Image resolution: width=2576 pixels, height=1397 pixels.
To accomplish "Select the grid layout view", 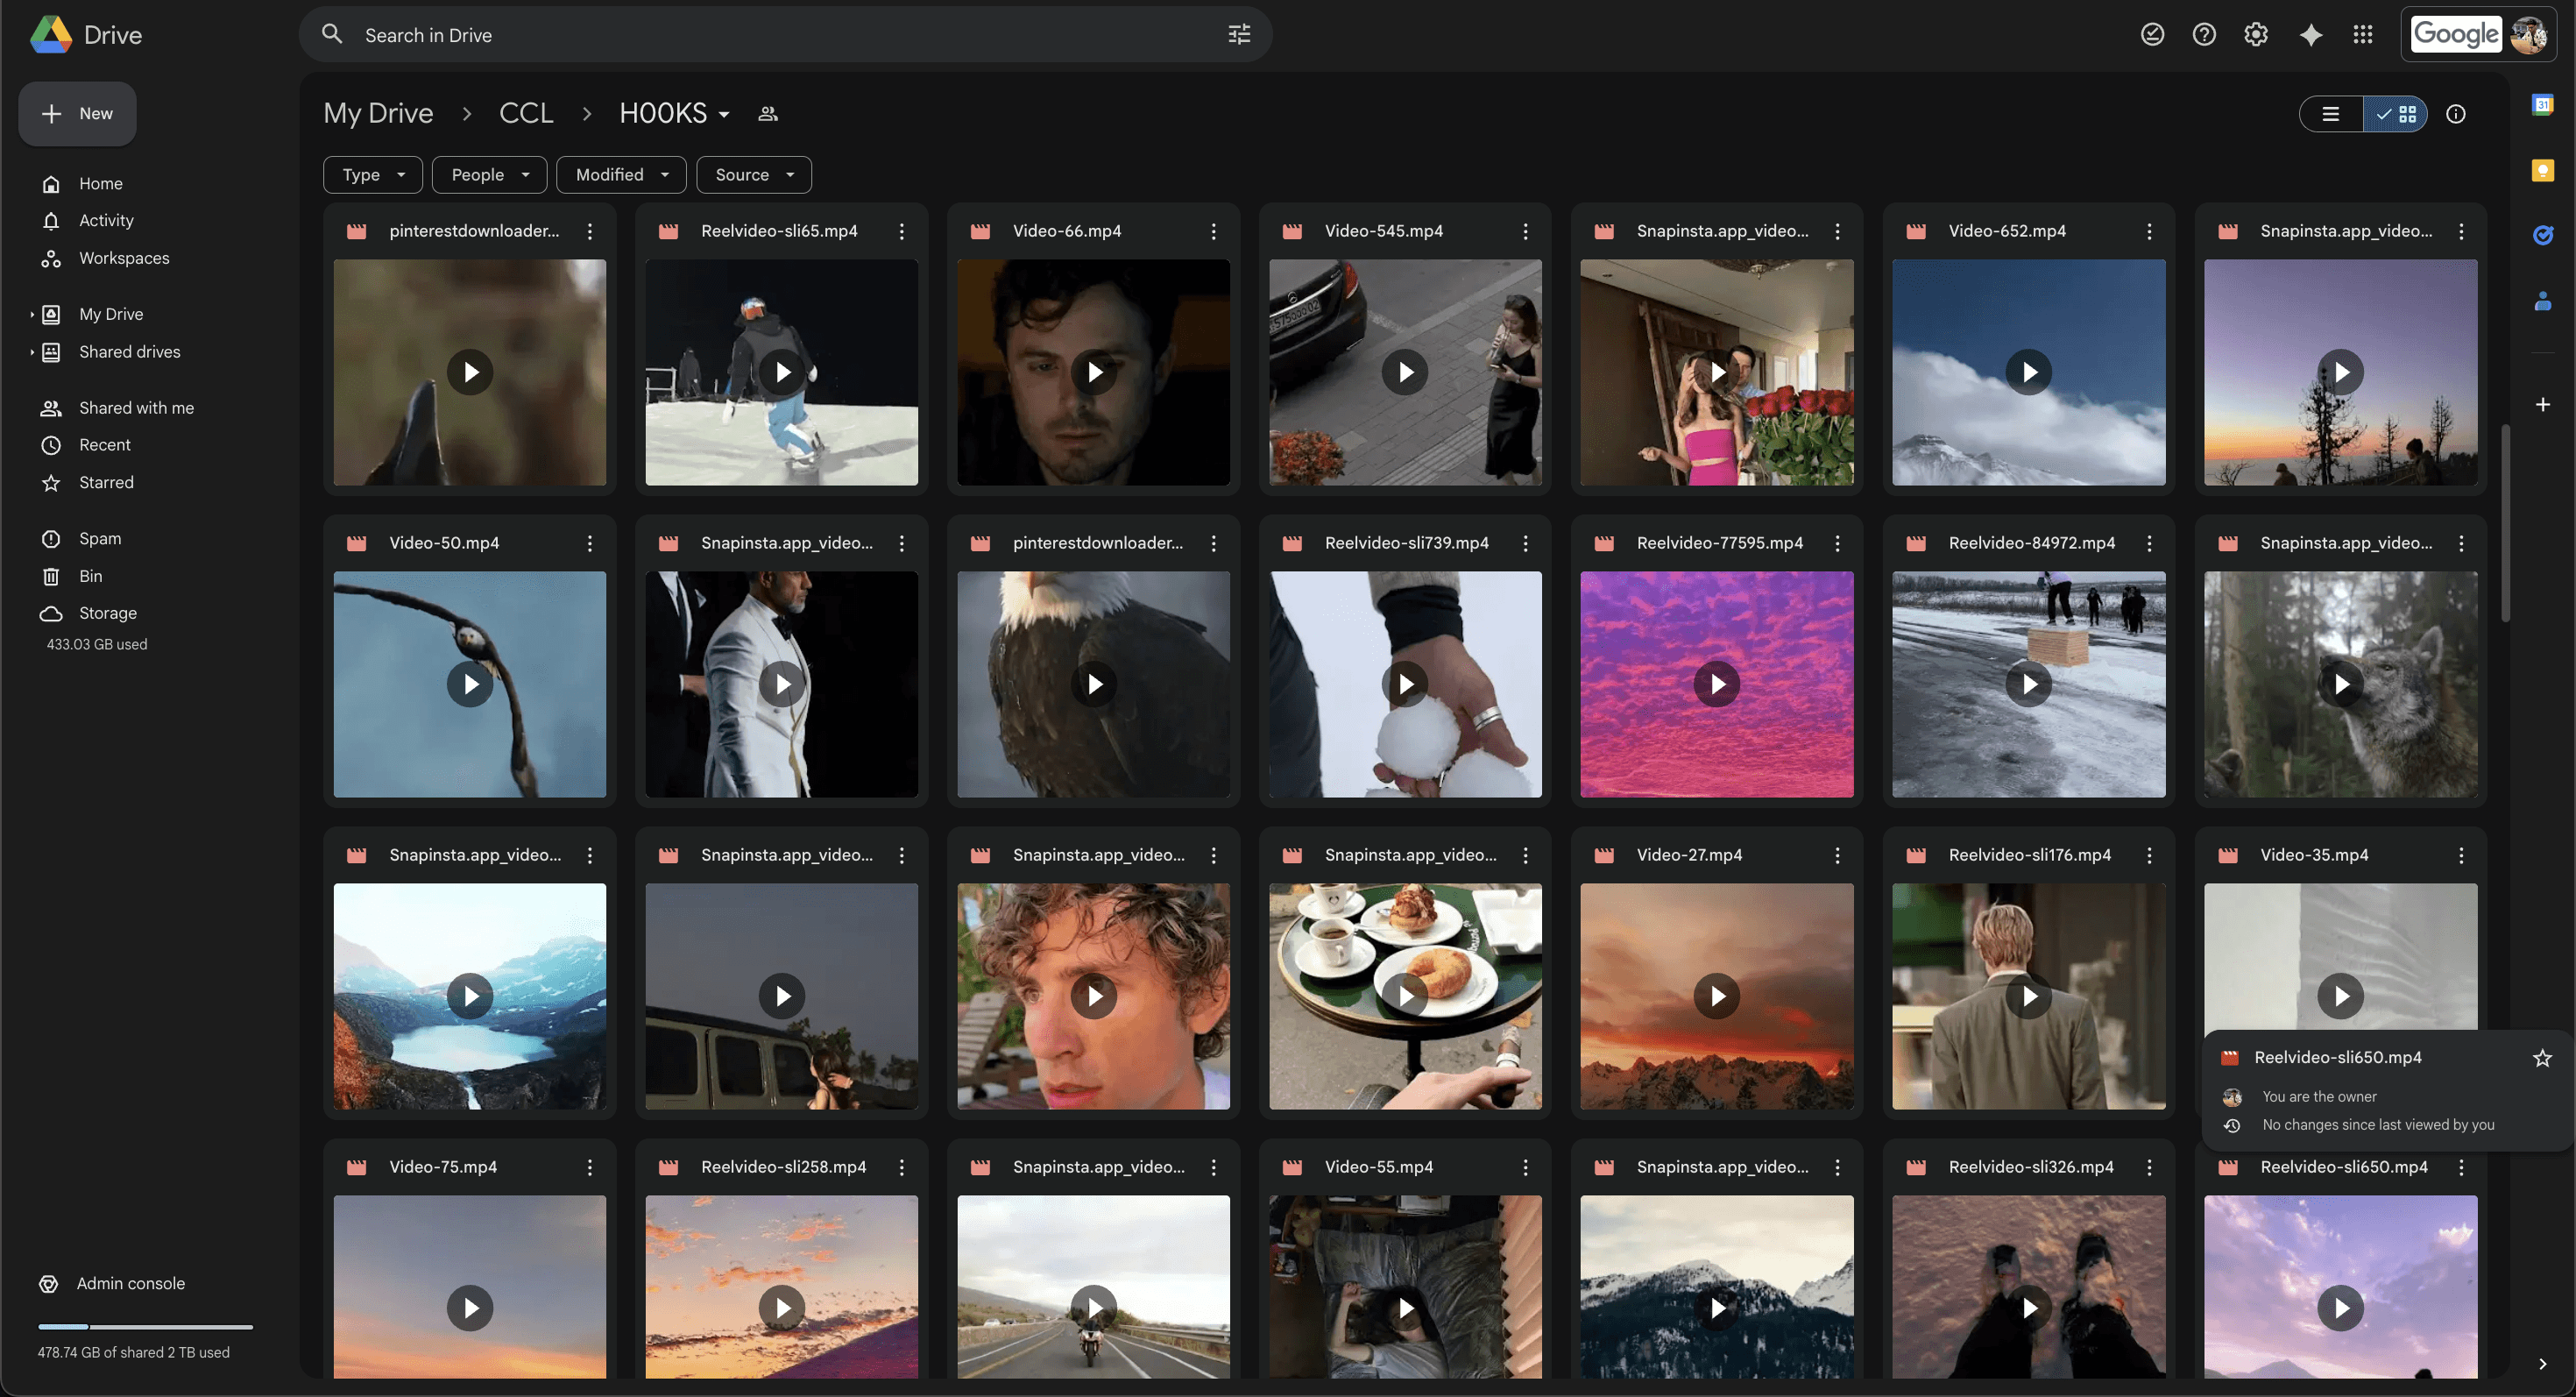I will point(2396,114).
